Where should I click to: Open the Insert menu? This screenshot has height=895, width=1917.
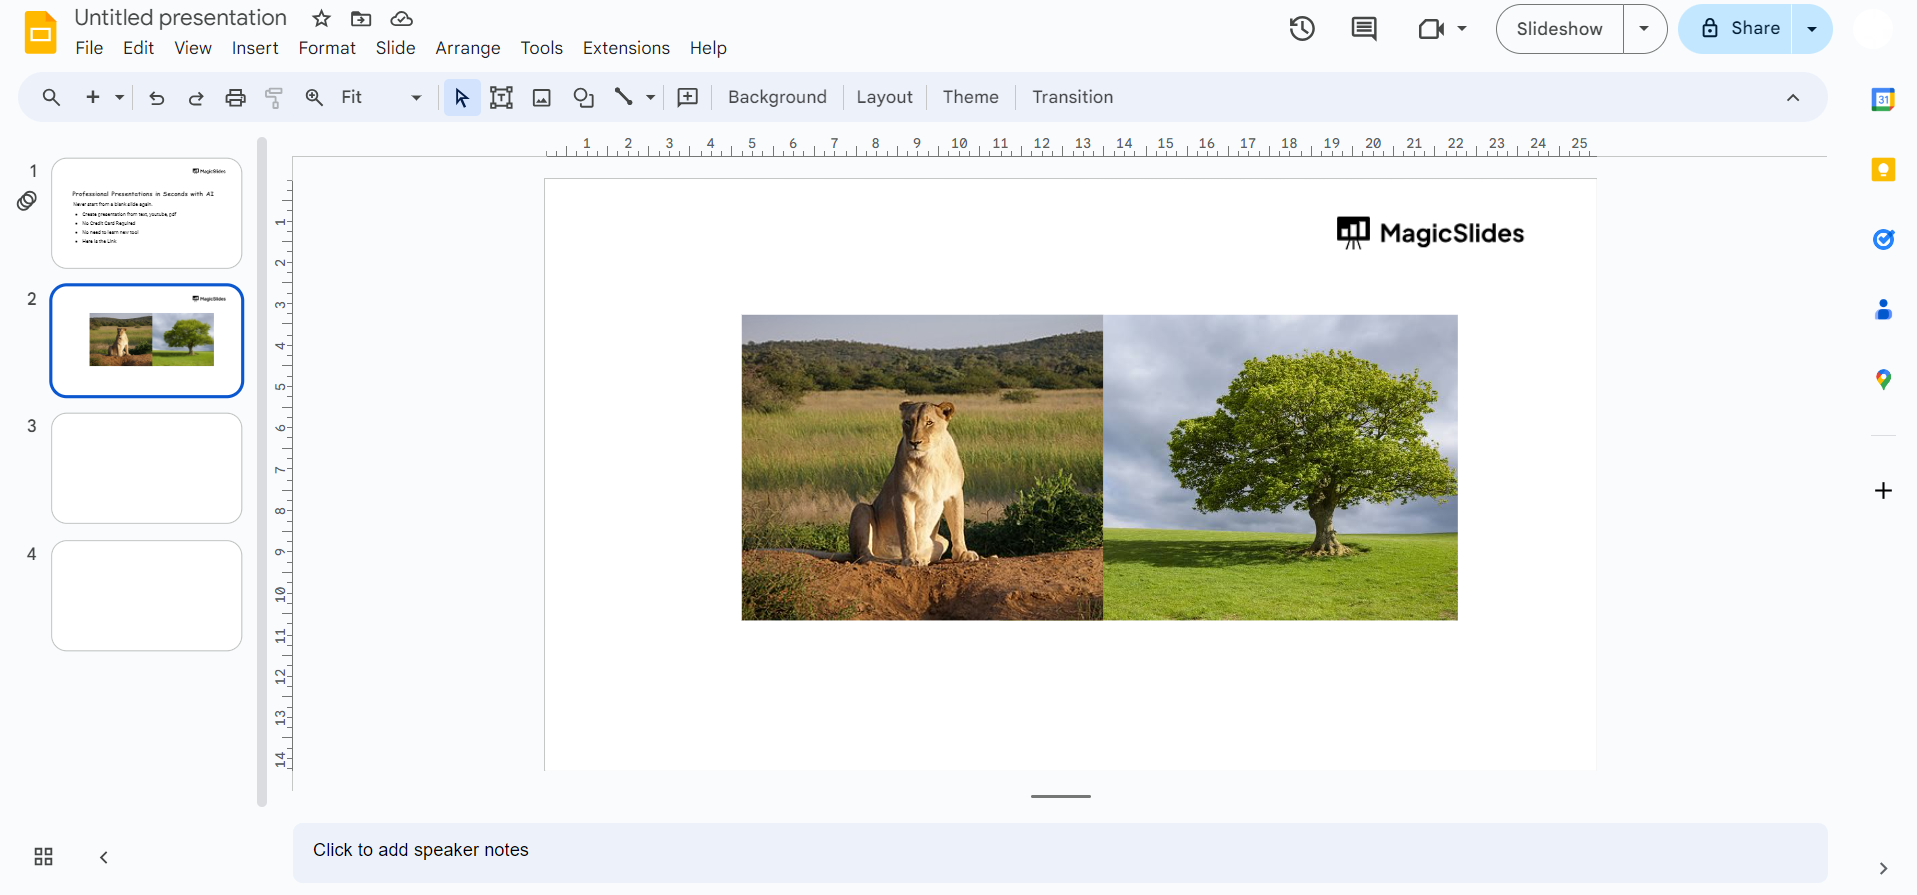click(255, 48)
